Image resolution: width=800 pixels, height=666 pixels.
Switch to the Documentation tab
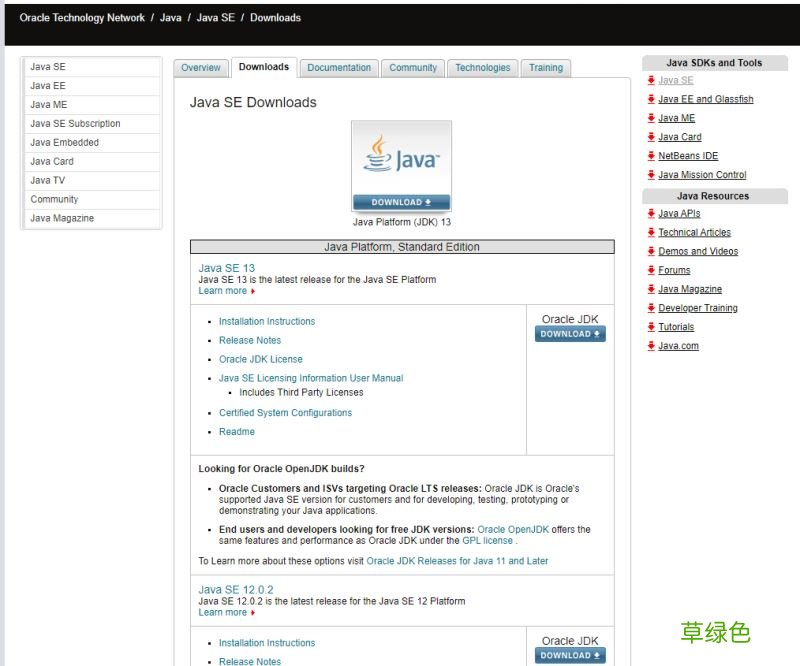pos(339,68)
